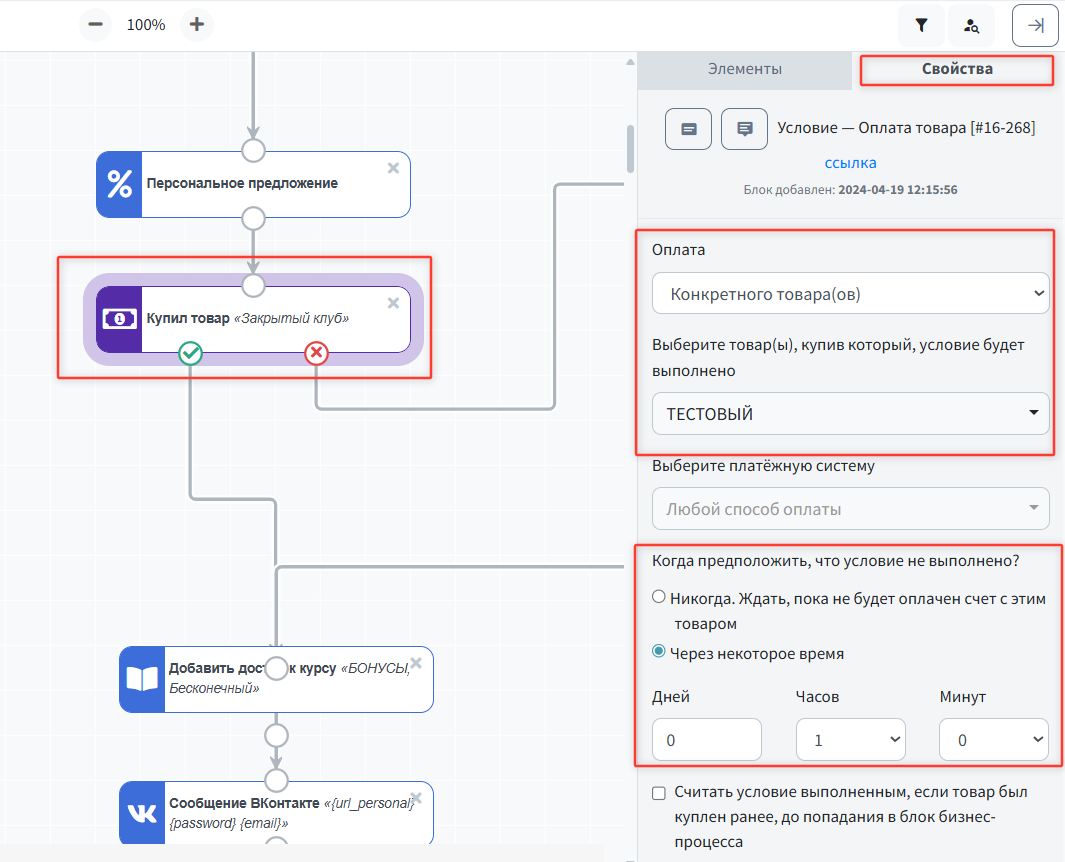Open the Часов hours dropdown
The image size is (1065, 862).
(x=850, y=741)
